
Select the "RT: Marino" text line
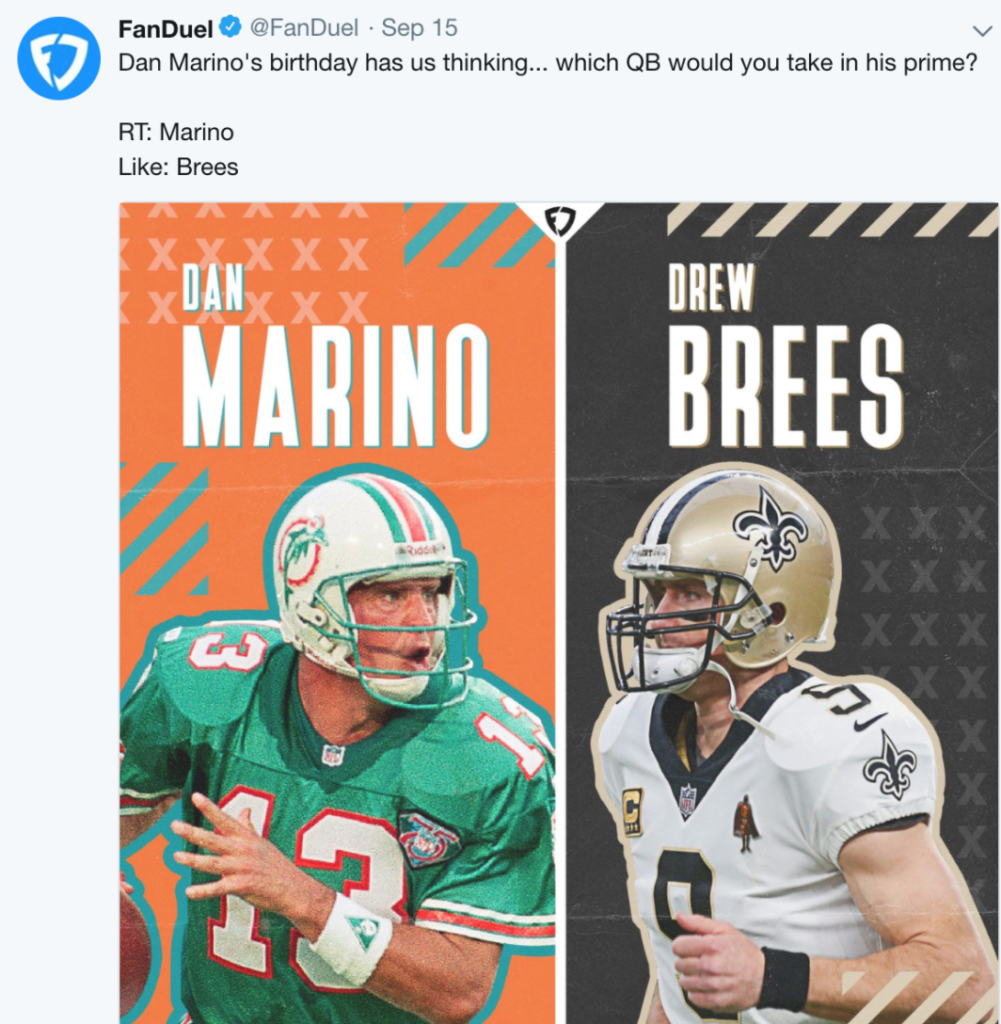click(176, 132)
